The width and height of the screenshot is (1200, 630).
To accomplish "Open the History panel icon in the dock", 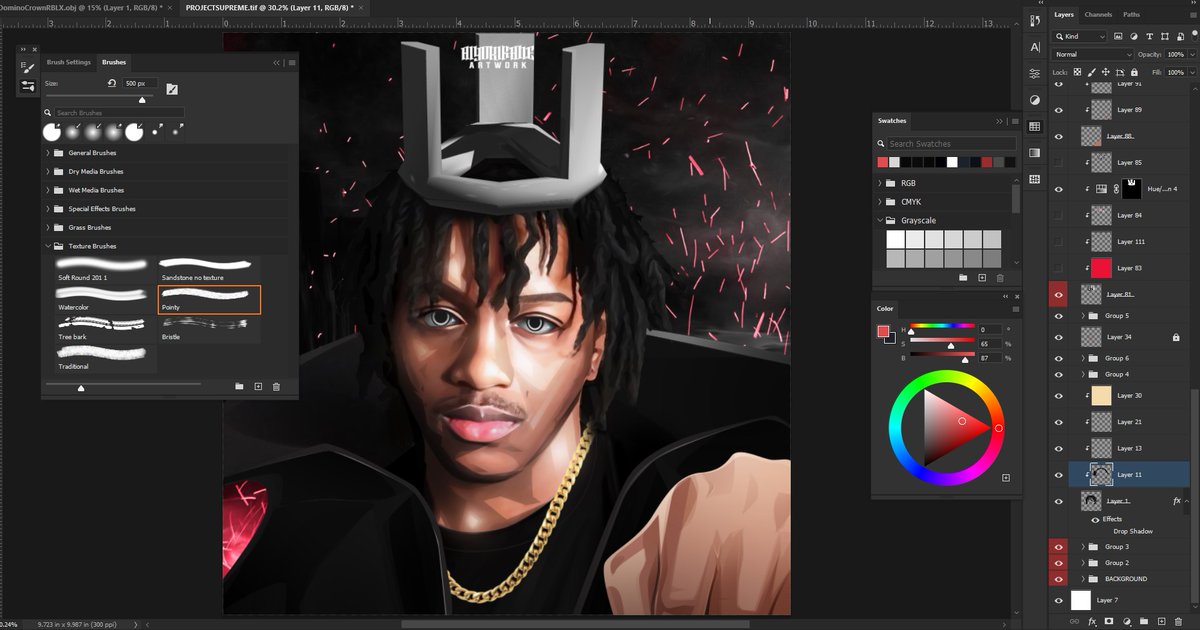I will [1034, 22].
